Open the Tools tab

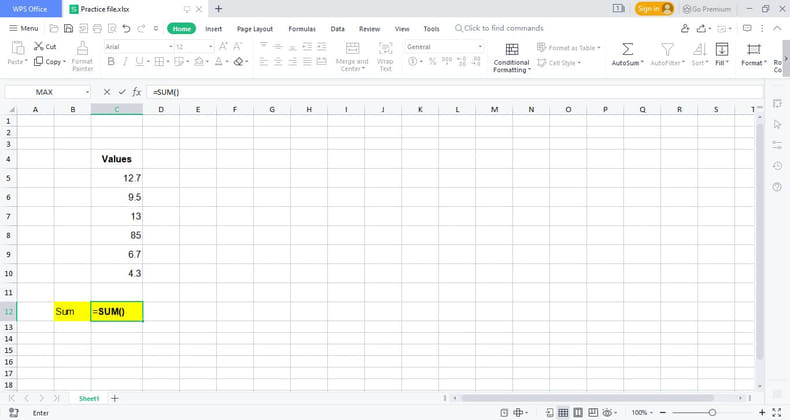431,29
